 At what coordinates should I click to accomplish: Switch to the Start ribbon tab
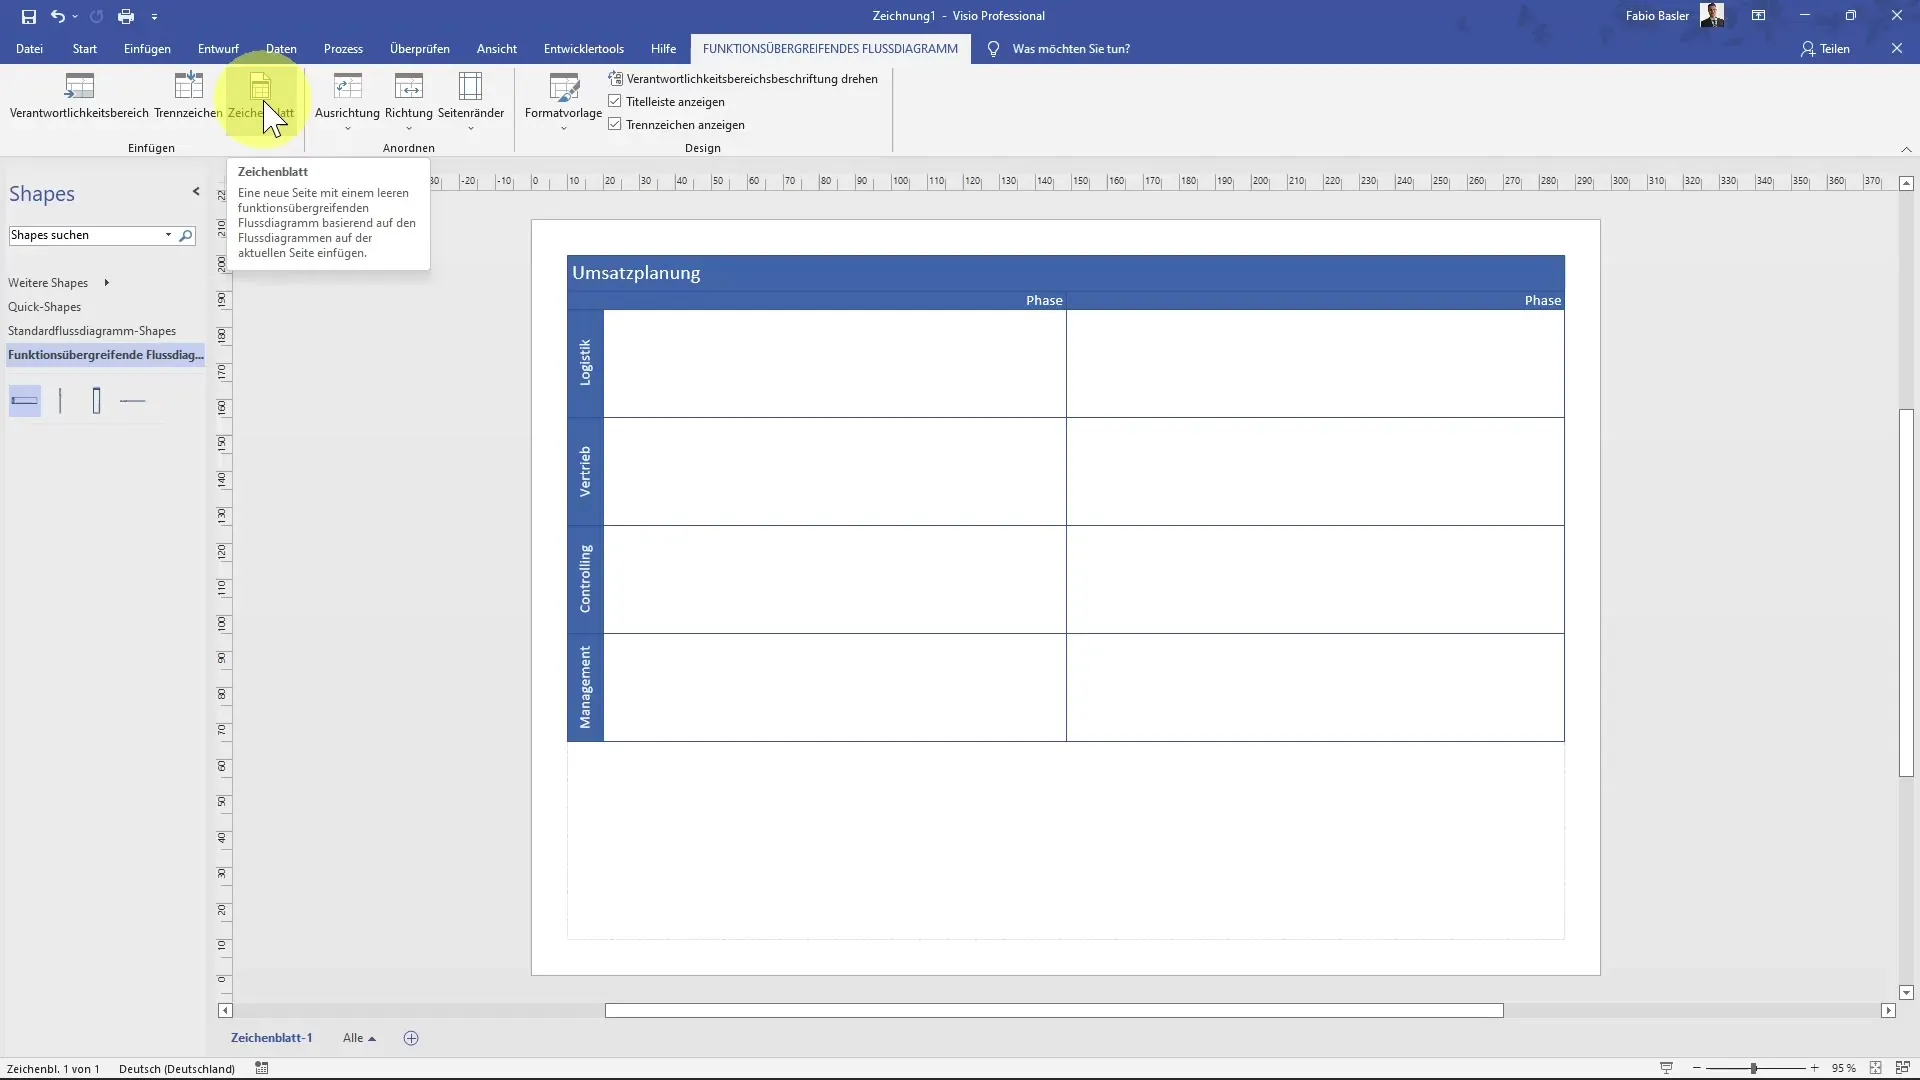pyautogui.click(x=85, y=48)
